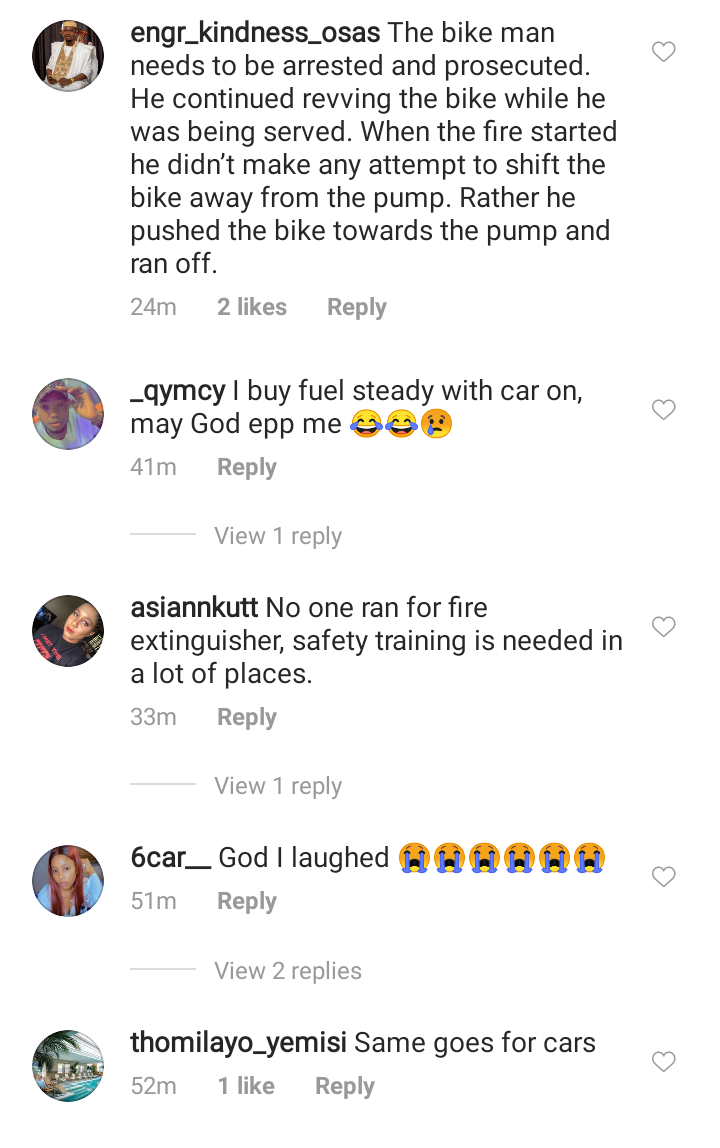The image size is (720, 1148).
Task: Tap heart next to 6car__ comment
Action: pos(664,877)
